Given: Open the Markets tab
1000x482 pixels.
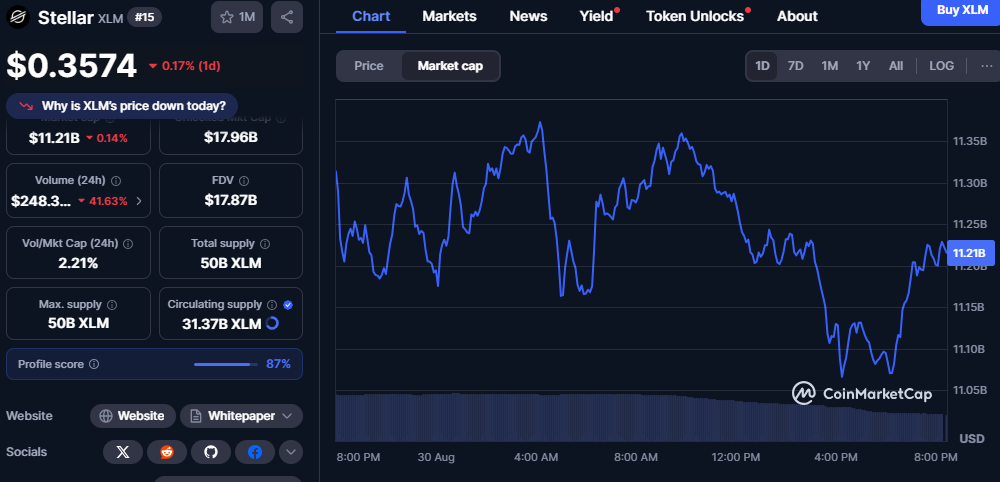Looking at the screenshot, I should [x=450, y=16].
